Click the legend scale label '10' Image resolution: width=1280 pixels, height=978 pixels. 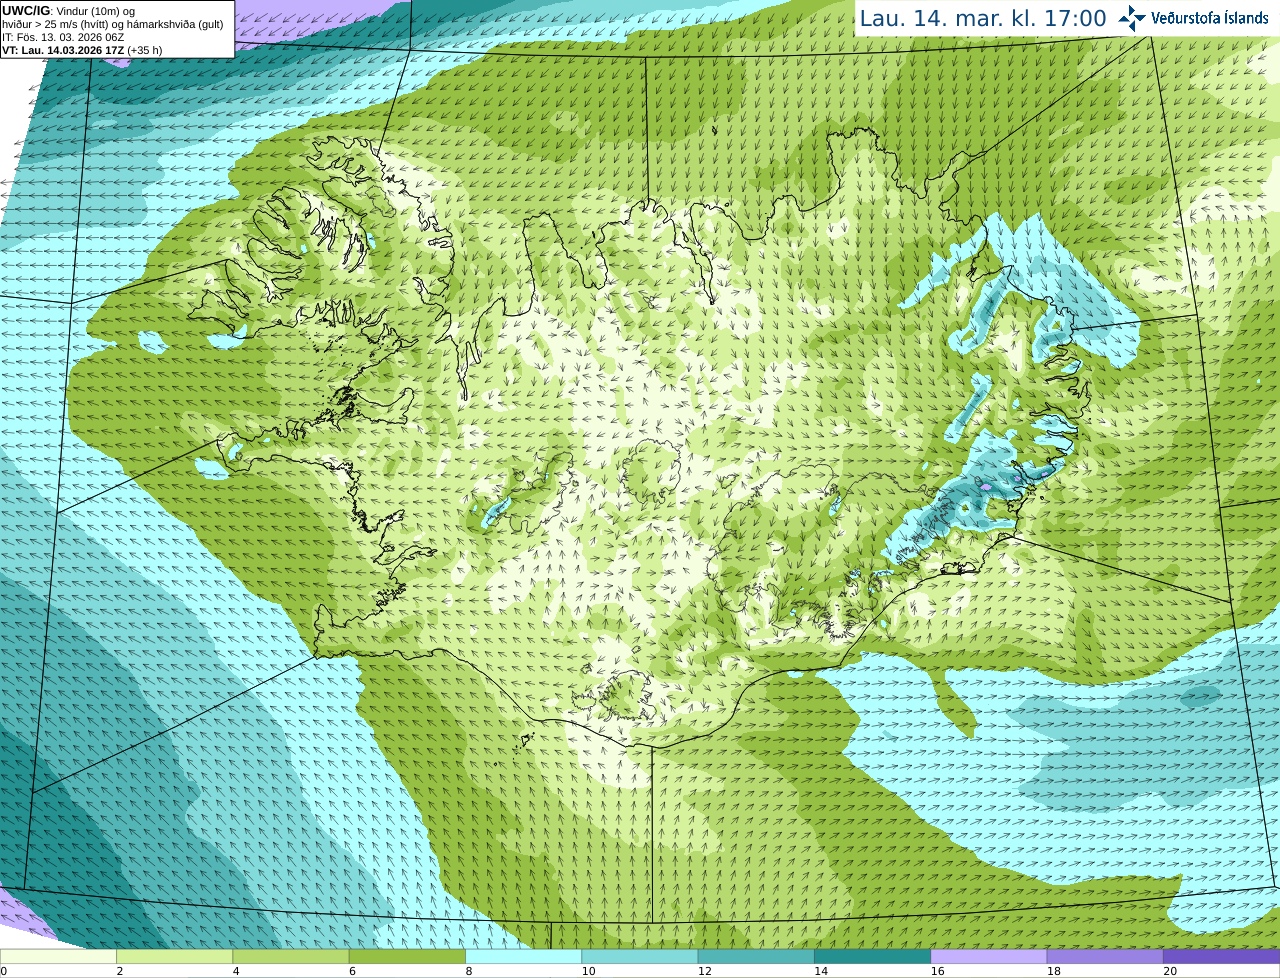[x=588, y=971]
